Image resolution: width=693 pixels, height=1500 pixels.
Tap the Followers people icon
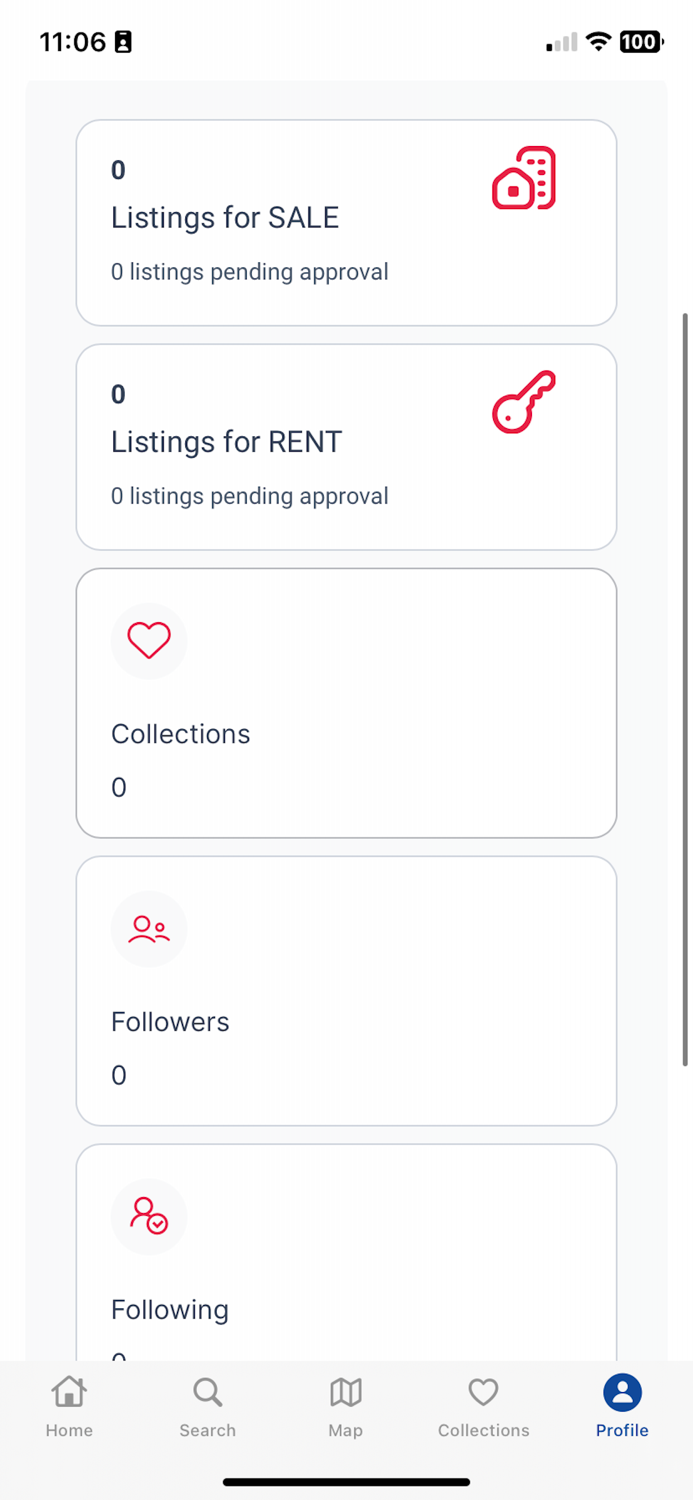tap(149, 929)
